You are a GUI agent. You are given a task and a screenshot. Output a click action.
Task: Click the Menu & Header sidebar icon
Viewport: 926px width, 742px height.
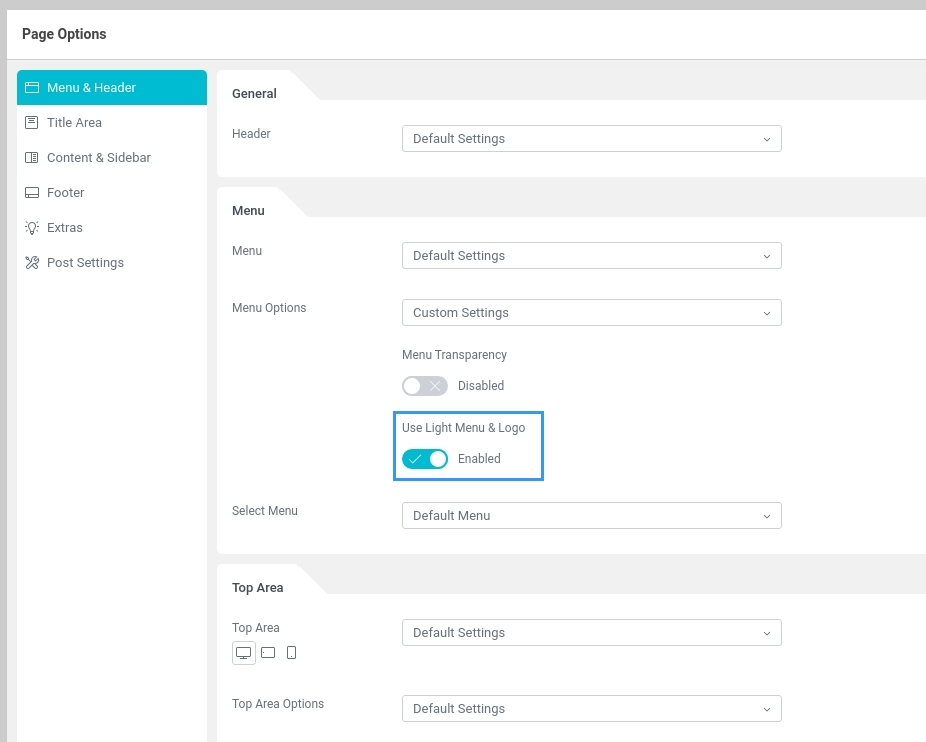point(32,88)
